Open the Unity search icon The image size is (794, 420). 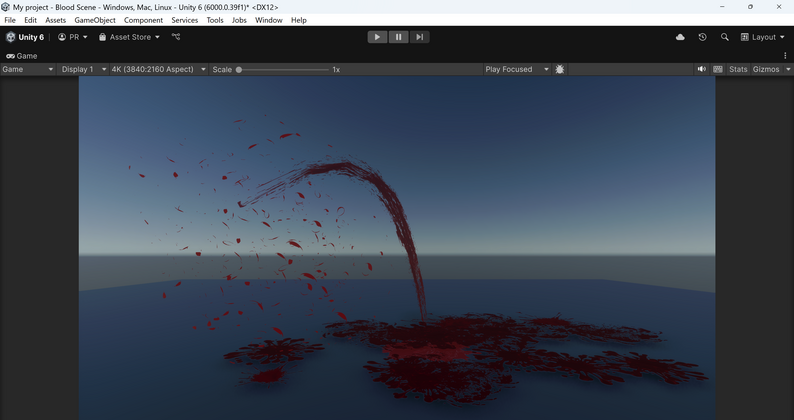point(725,37)
